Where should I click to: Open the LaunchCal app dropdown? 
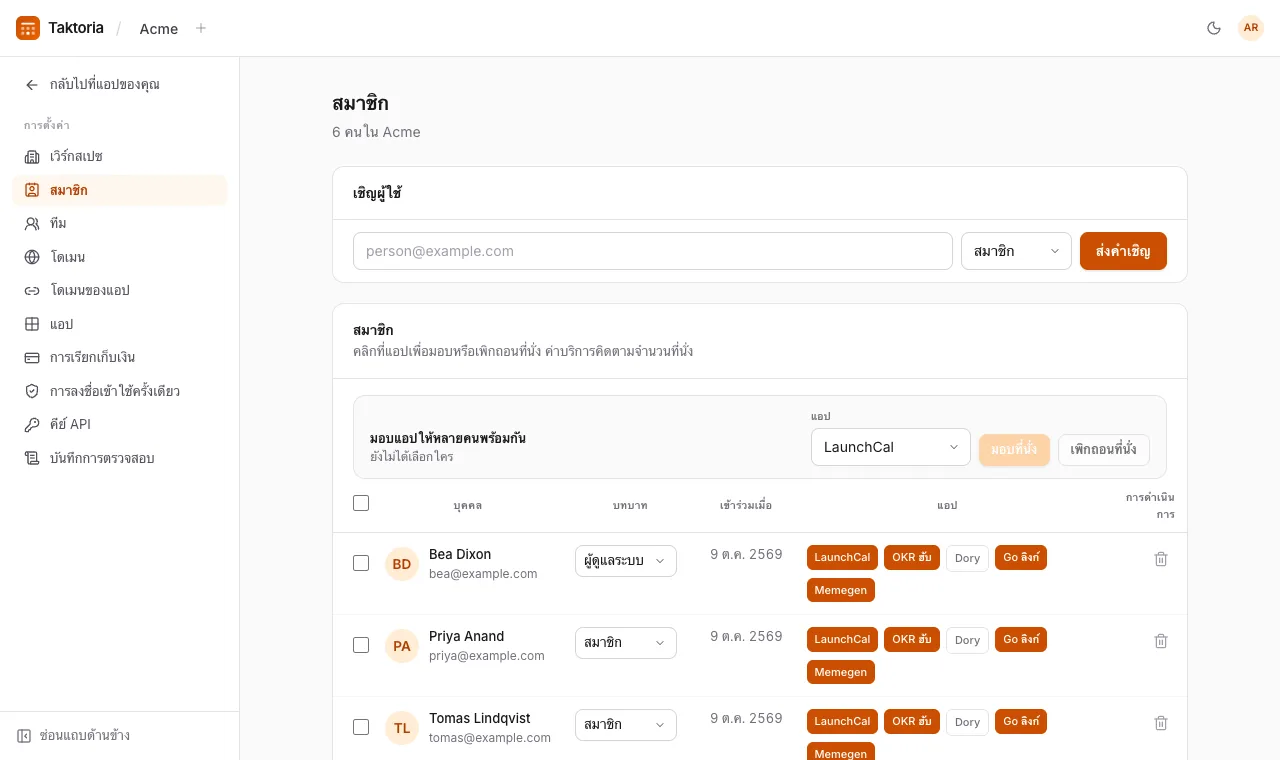[891, 447]
